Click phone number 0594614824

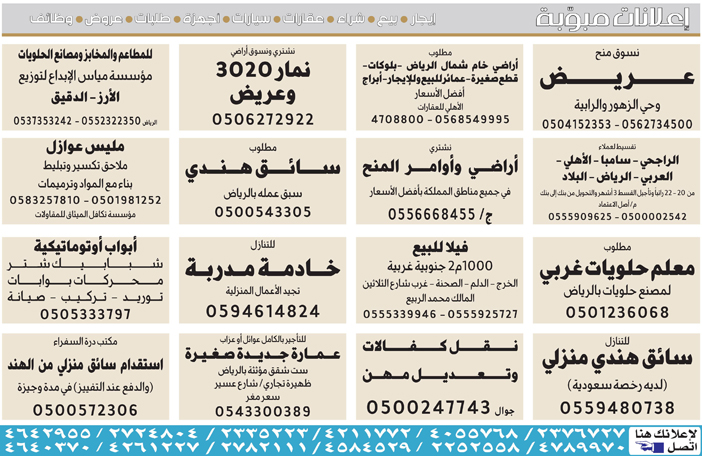263,311
